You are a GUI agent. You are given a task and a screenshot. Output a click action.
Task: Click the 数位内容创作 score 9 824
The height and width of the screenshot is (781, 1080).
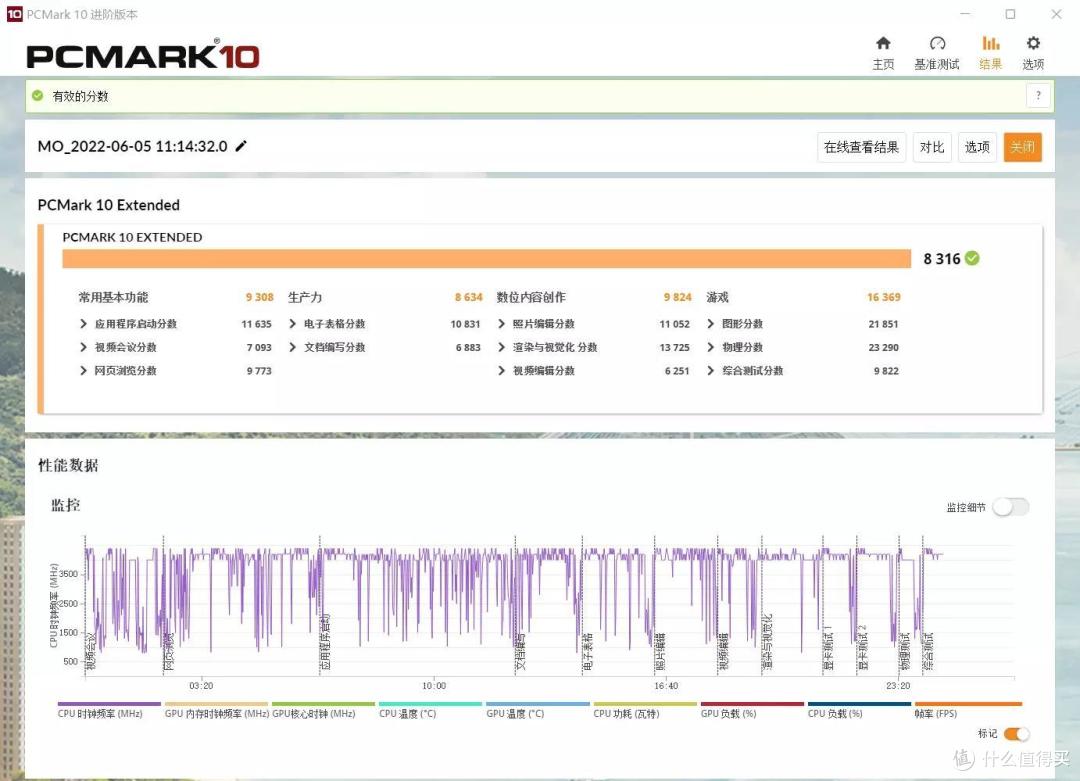678,297
